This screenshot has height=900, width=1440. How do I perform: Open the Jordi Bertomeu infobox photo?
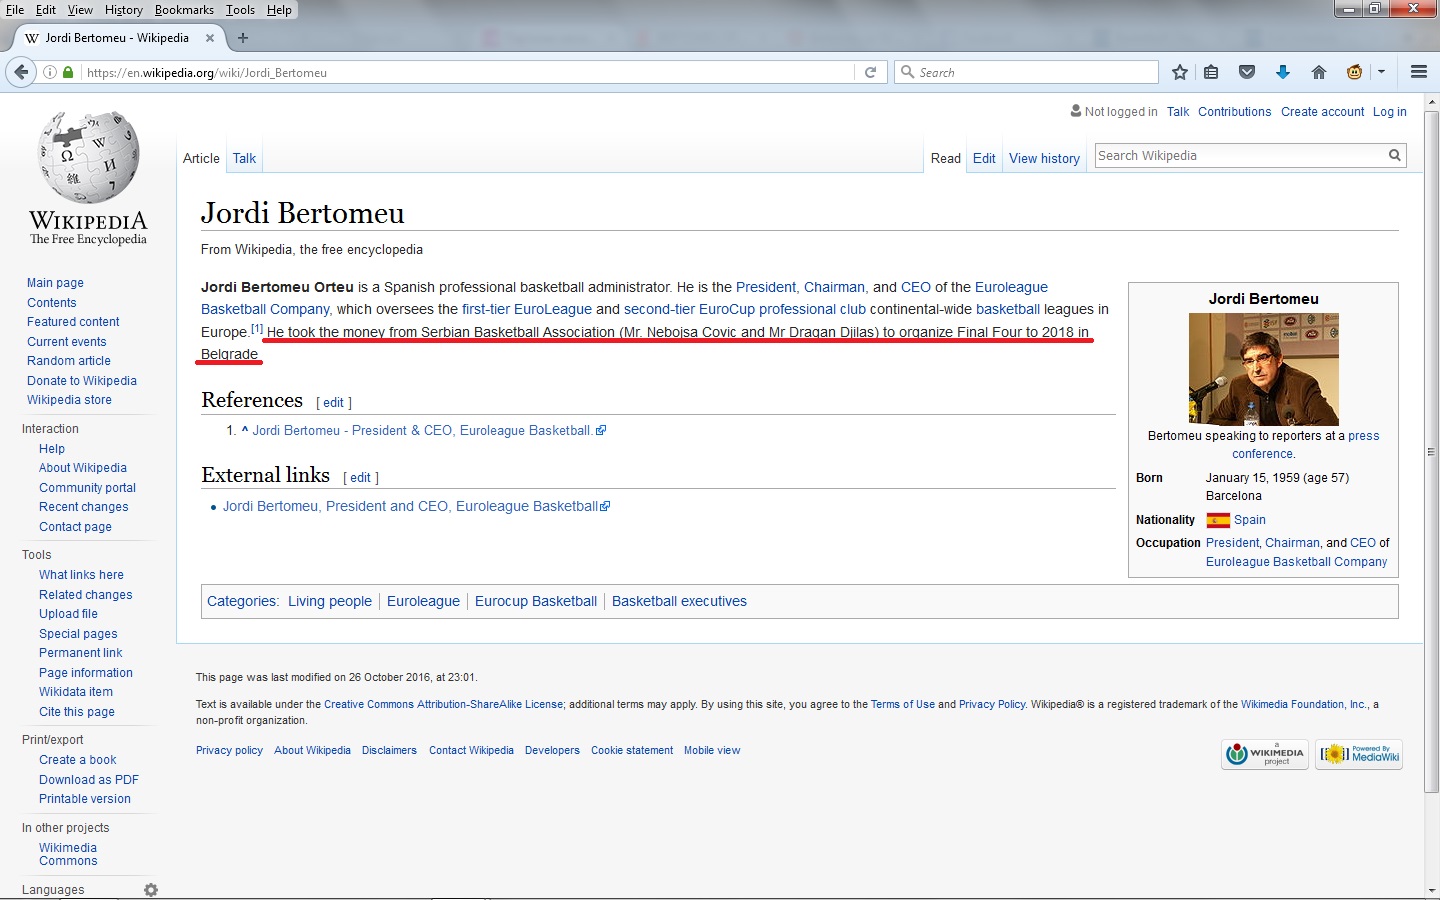point(1263,369)
